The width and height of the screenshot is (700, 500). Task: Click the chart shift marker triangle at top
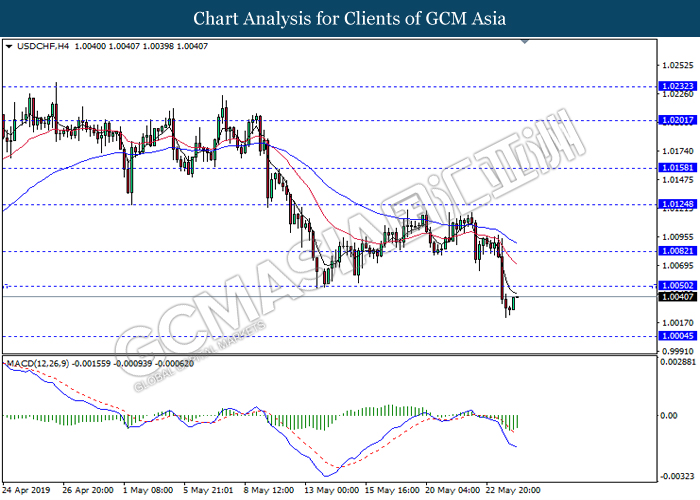point(525,42)
